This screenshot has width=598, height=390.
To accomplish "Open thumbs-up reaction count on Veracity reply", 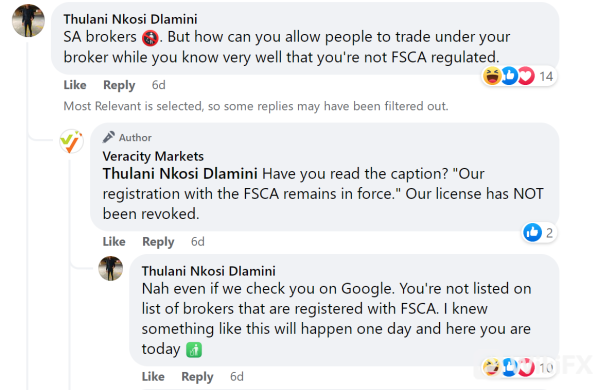I will click(x=539, y=232).
